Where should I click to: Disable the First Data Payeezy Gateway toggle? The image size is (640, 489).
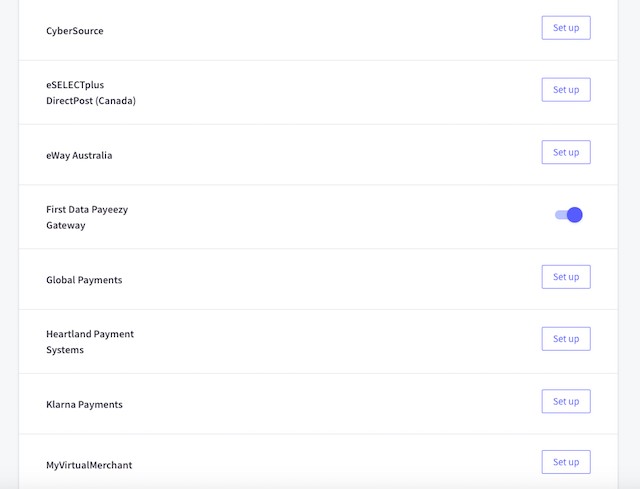point(569,215)
